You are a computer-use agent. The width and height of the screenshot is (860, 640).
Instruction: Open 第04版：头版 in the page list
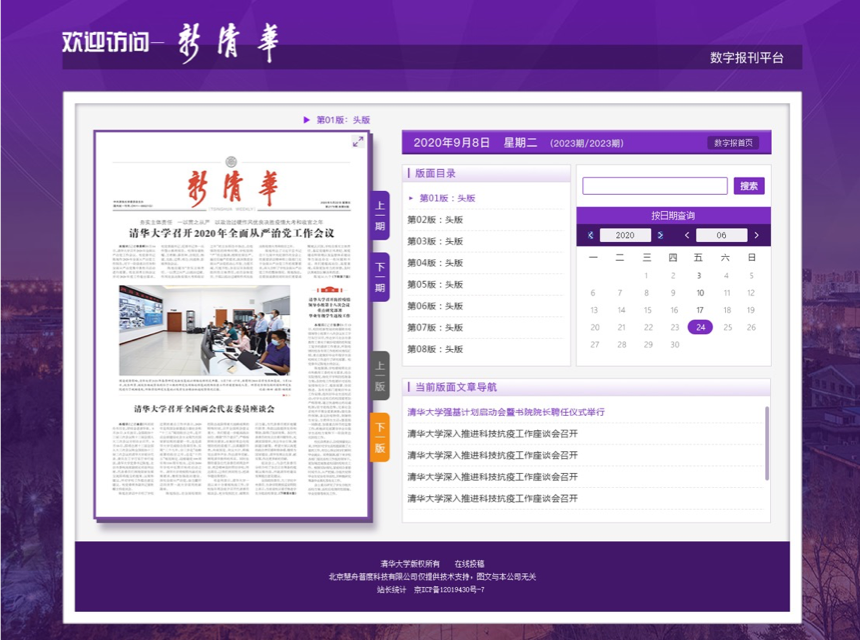click(x=435, y=263)
